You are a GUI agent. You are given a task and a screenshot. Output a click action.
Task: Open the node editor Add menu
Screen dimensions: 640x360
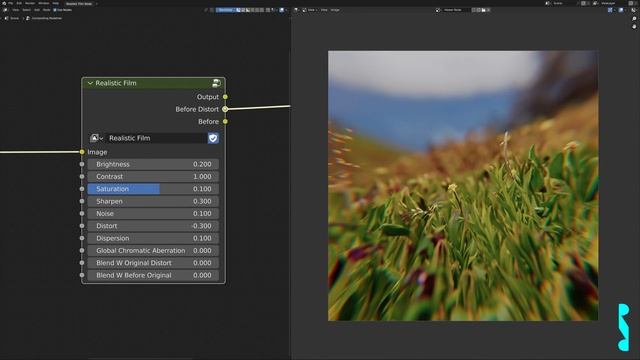37,10
